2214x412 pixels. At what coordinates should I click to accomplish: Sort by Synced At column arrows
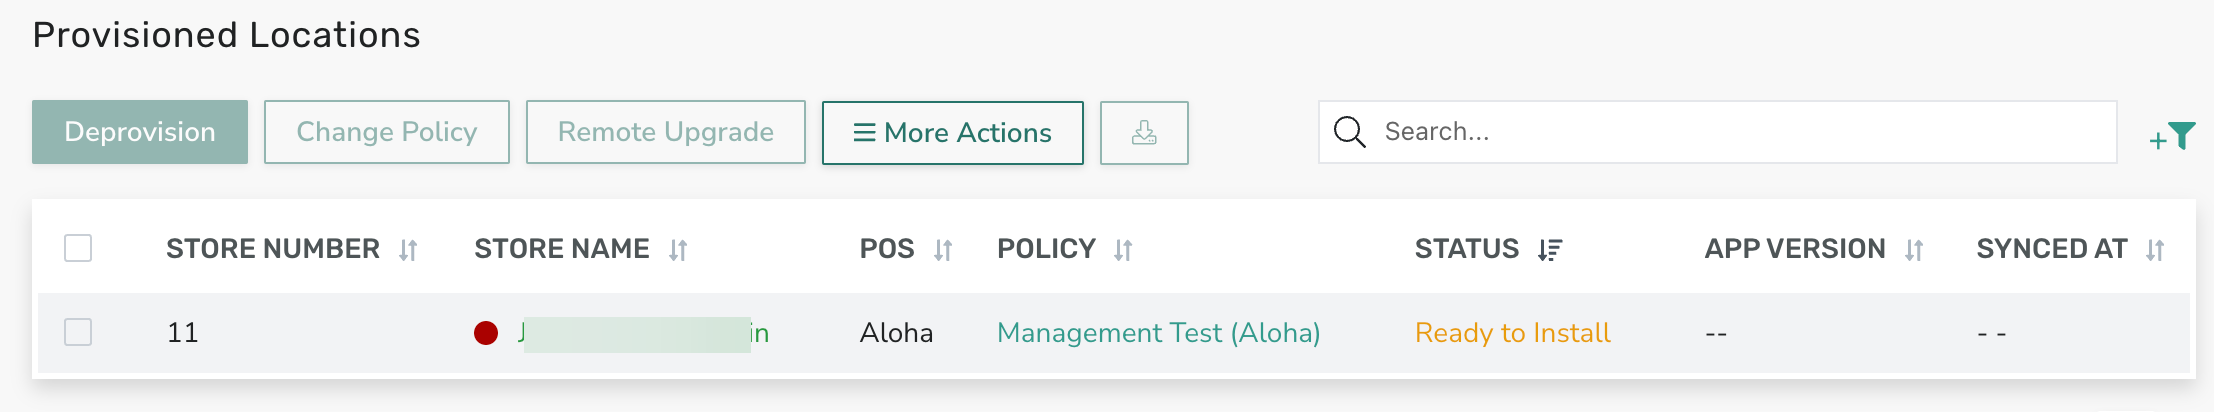pos(2155,250)
